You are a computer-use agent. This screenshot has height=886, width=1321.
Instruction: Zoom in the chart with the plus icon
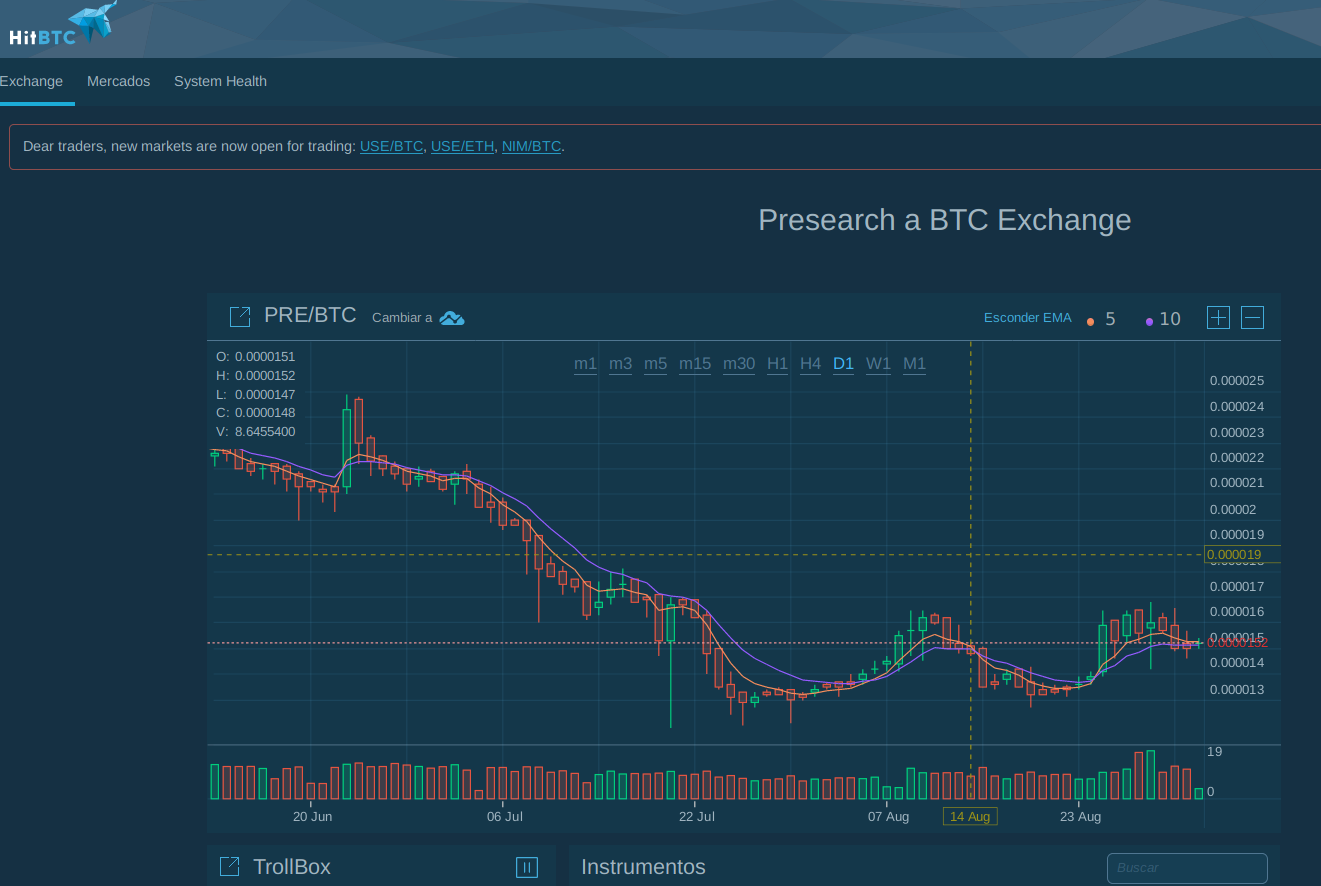pyautogui.click(x=1218, y=318)
